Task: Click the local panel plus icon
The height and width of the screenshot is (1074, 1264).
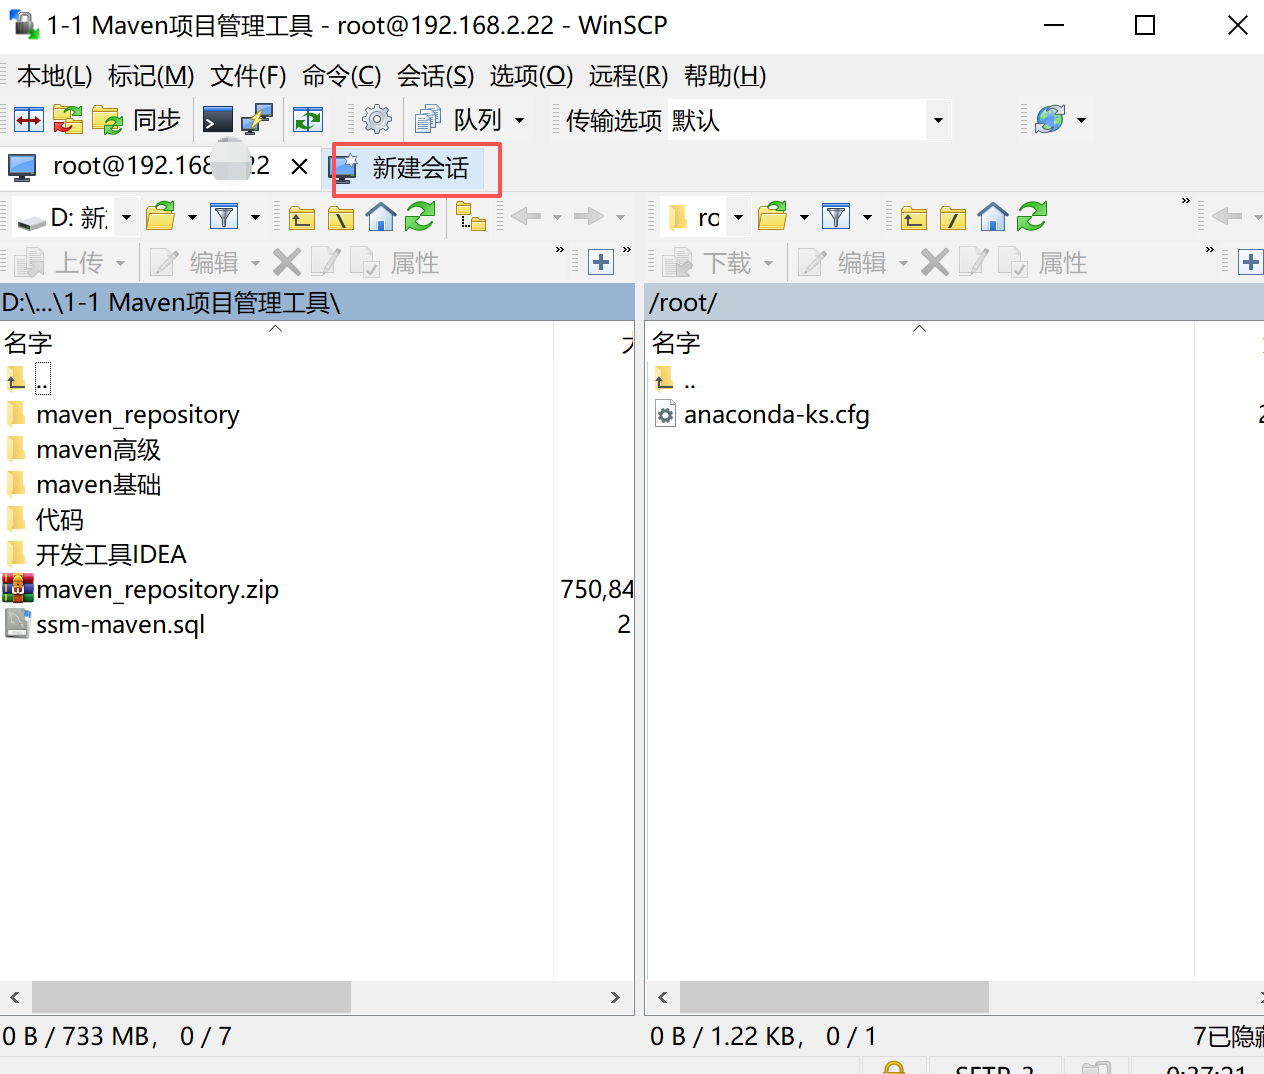Action: 601,263
